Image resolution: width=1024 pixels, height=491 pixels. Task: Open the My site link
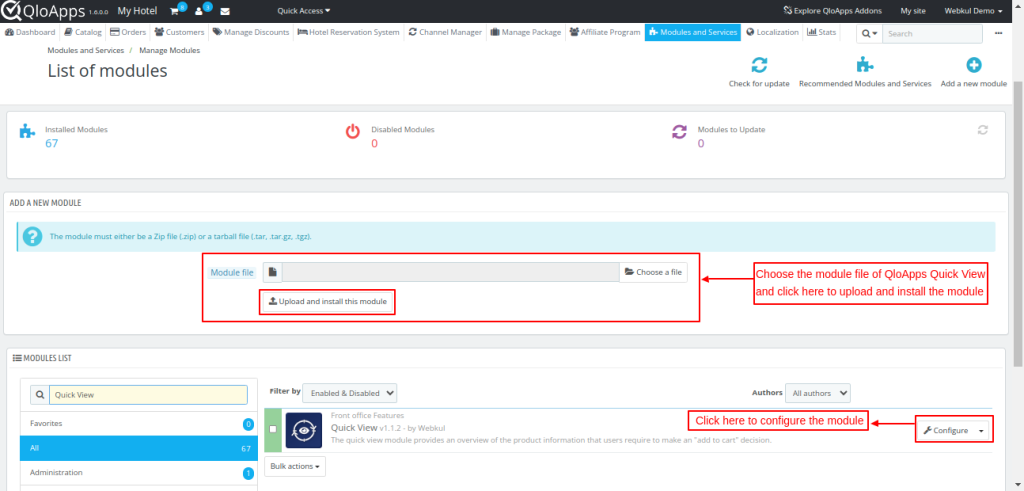point(912,11)
